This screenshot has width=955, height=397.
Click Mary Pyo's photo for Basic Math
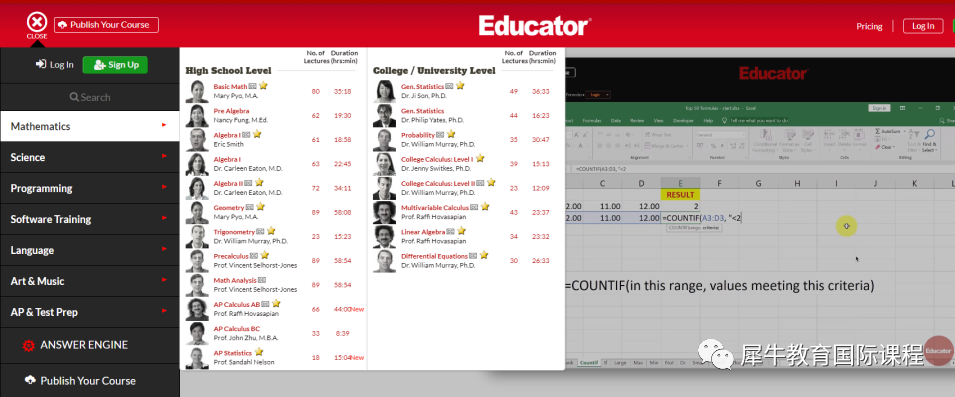197,91
